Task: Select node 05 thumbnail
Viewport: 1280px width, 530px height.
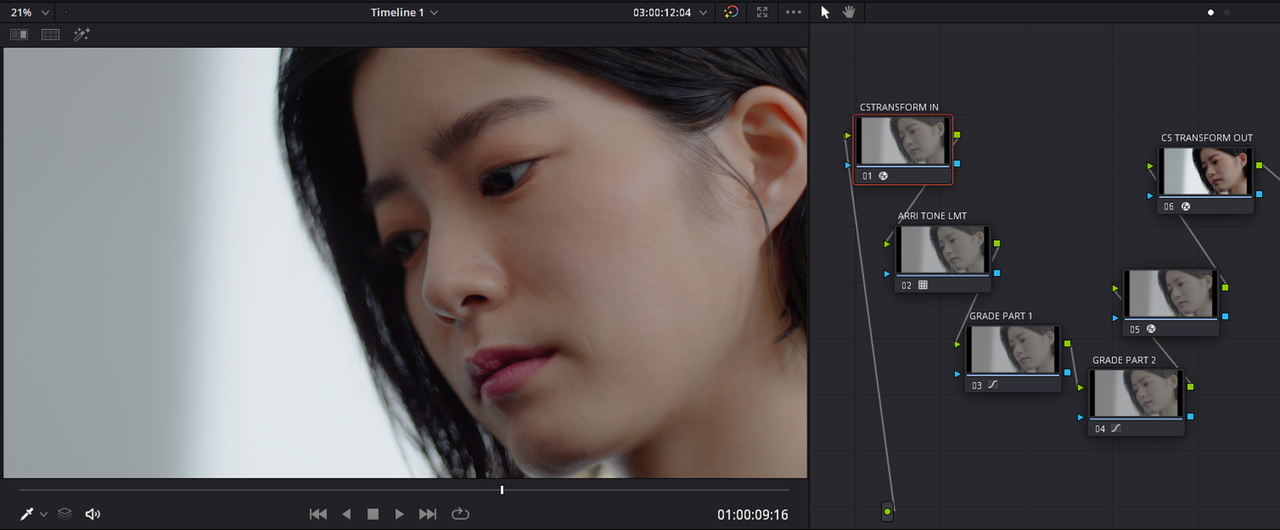Action: [1171, 293]
